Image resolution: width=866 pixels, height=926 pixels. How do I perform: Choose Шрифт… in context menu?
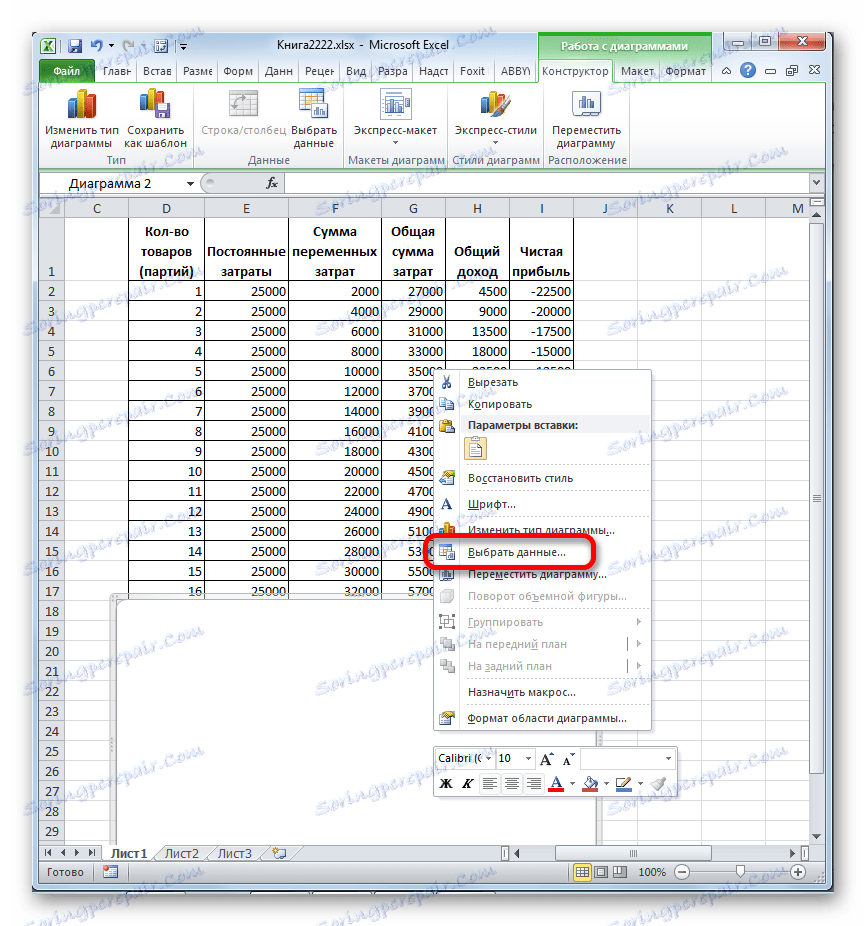pyautogui.click(x=543, y=504)
